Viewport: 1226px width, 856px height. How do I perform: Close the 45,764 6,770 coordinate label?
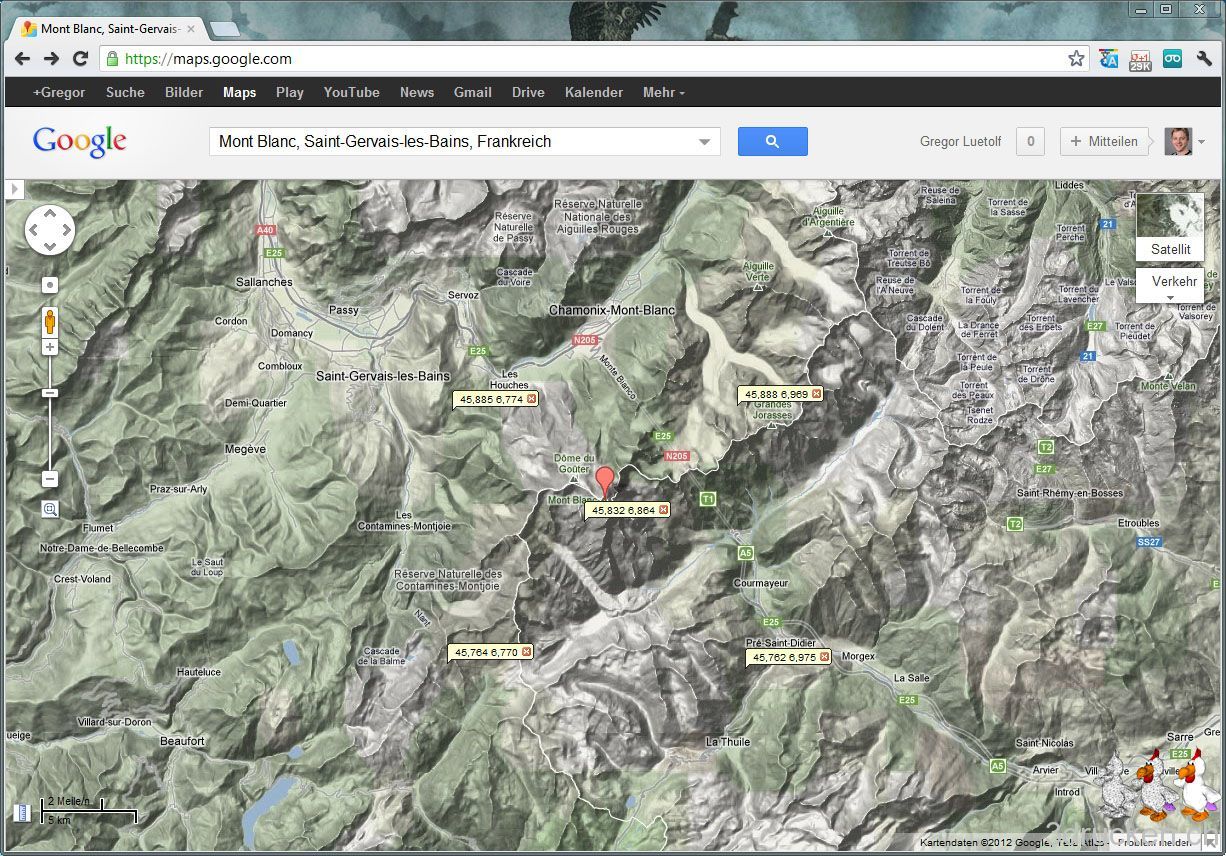(526, 652)
